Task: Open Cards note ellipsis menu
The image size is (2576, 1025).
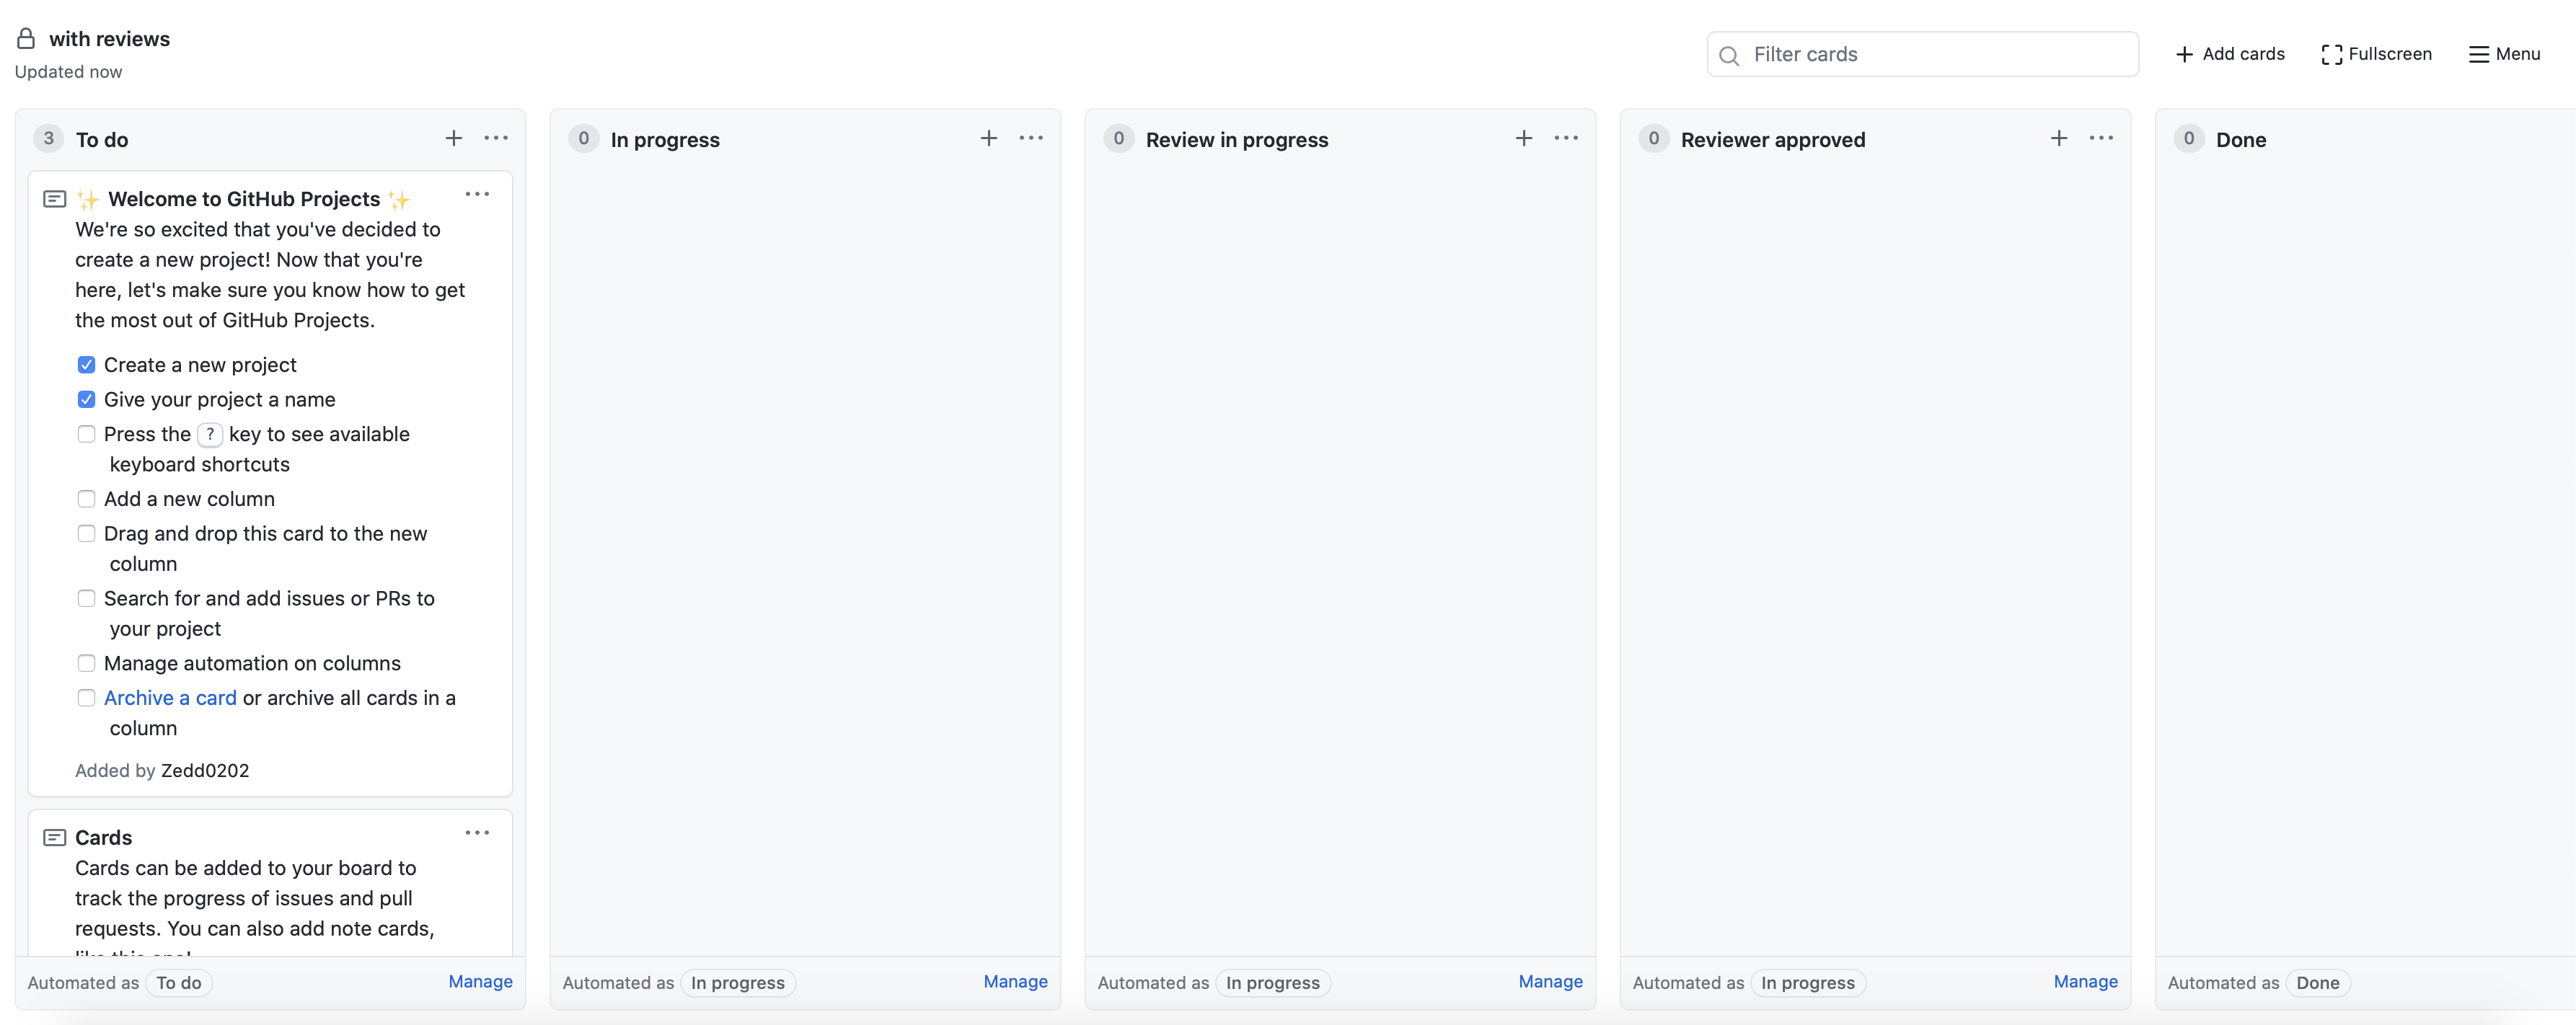Action: (477, 832)
